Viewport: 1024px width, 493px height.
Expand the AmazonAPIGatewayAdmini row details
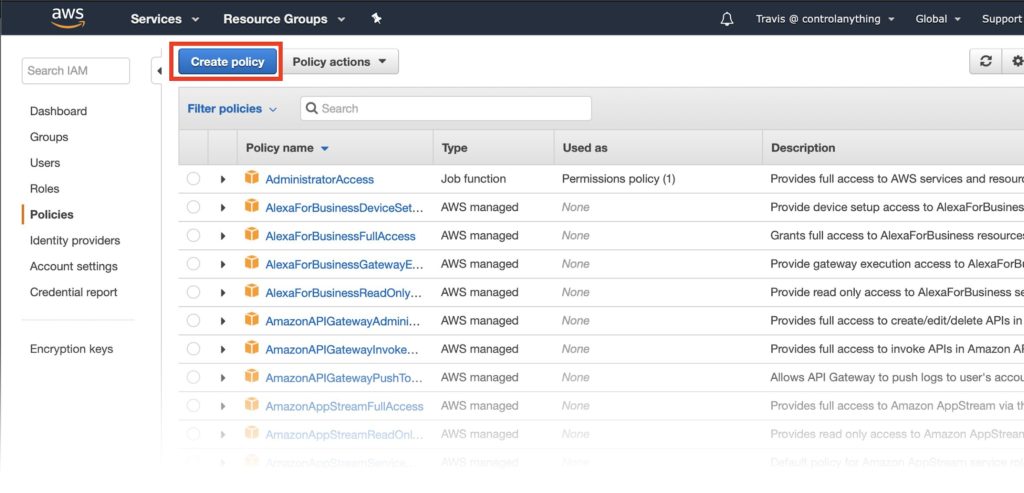point(223,321)
